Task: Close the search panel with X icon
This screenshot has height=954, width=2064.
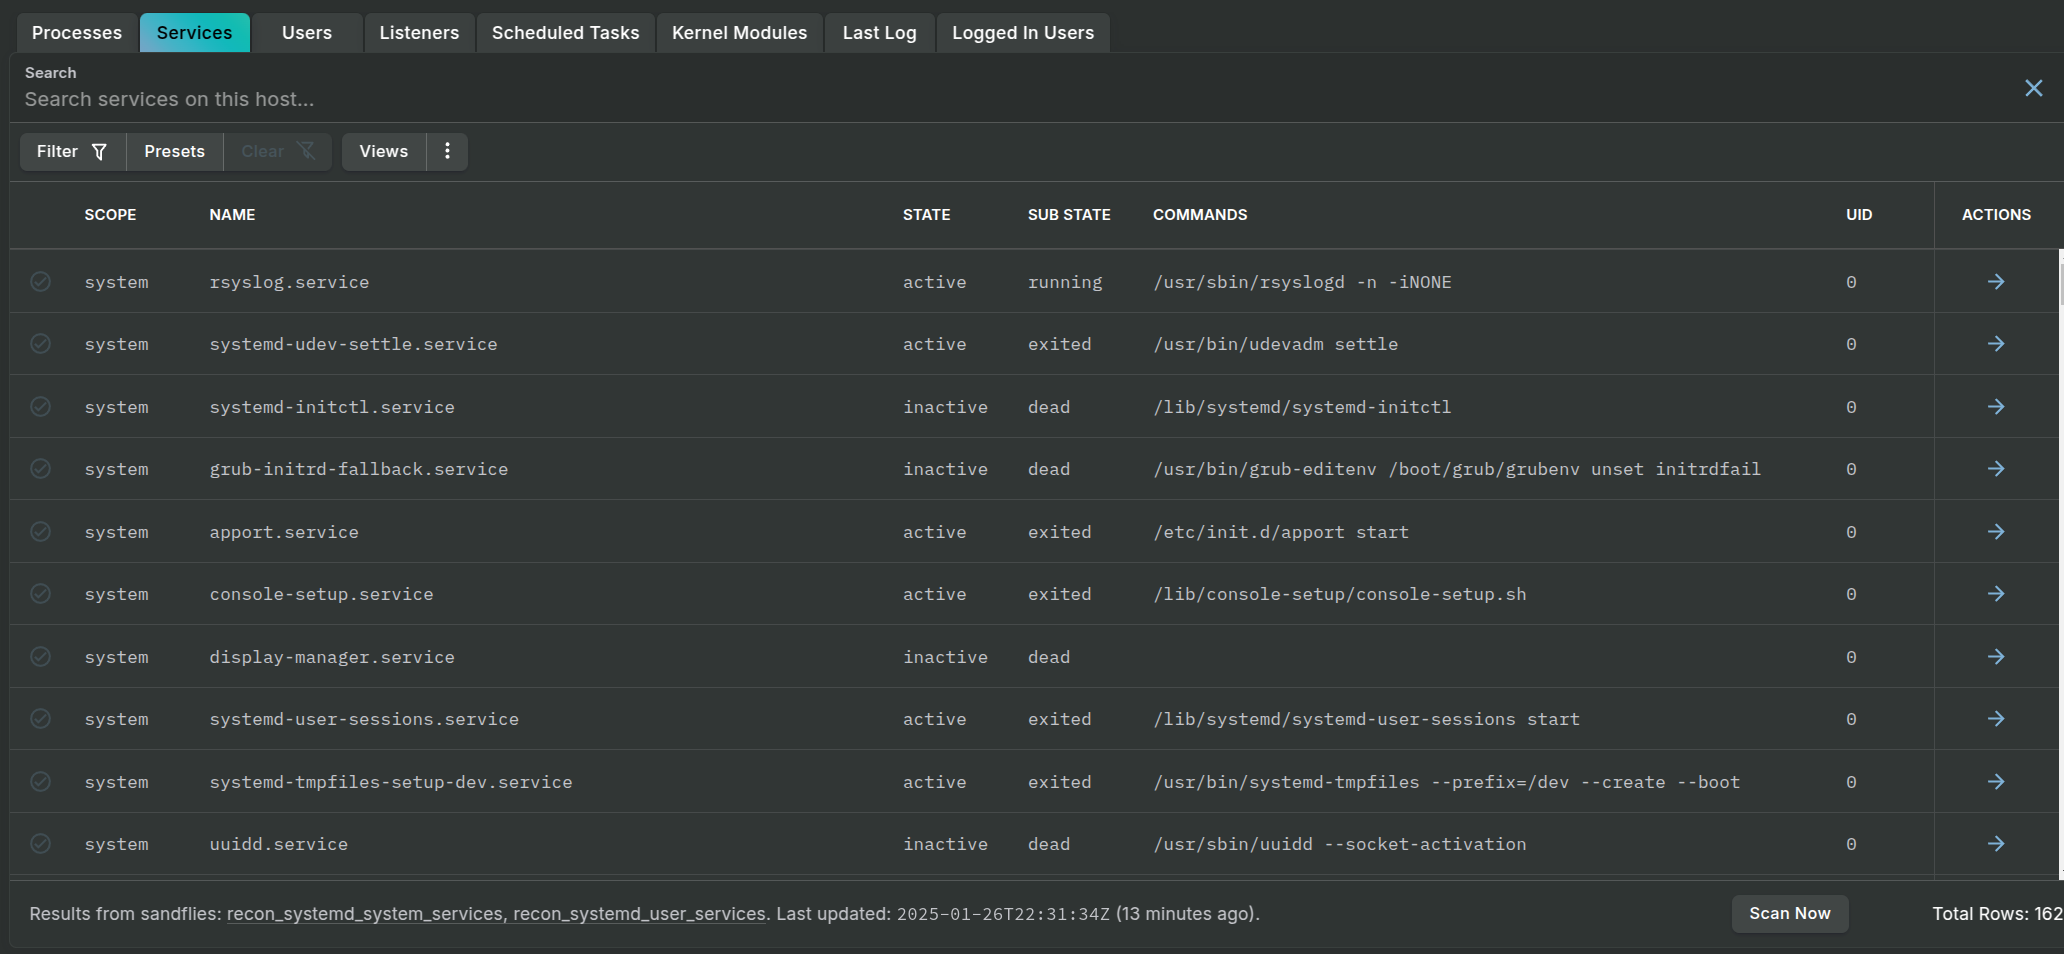Action: click(x=2033, y=88)
